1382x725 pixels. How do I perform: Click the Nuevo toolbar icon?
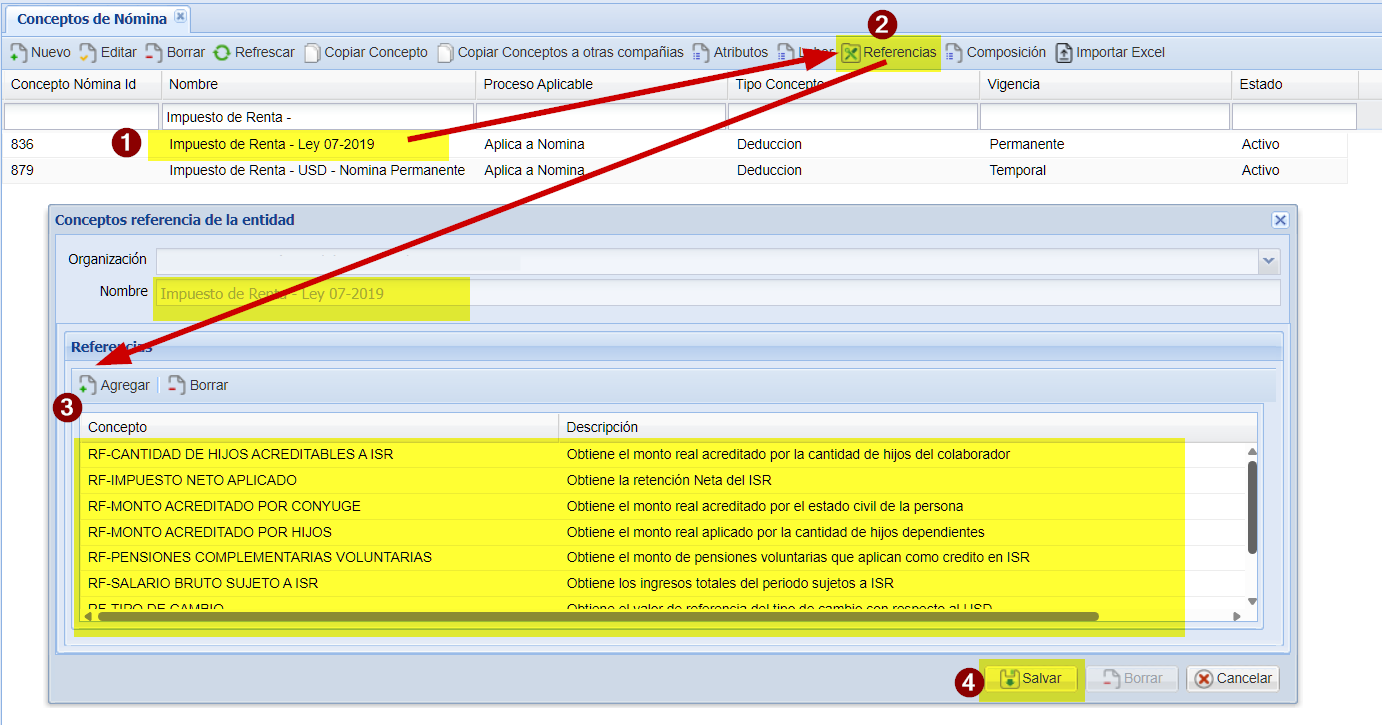click(18, 53)
